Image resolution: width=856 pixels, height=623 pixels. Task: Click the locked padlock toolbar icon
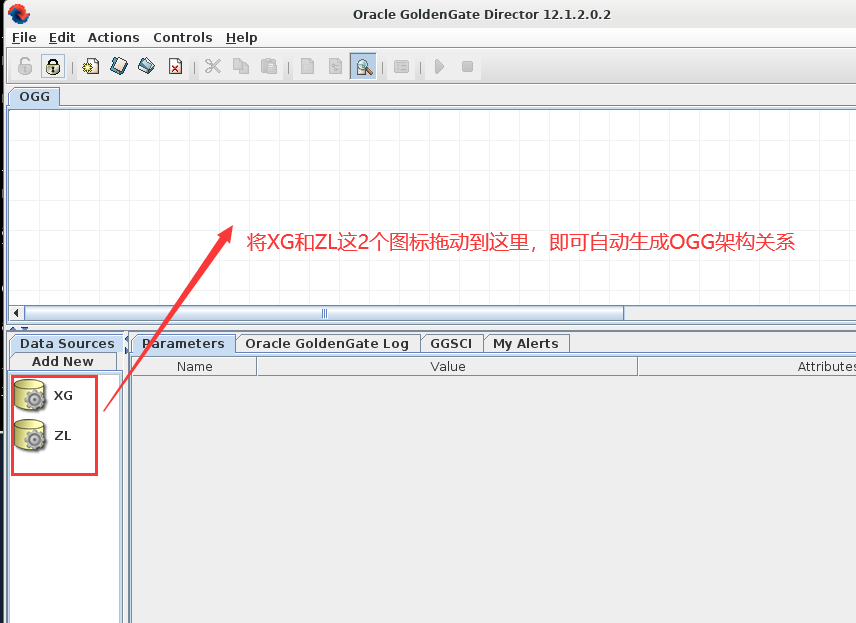53,67
